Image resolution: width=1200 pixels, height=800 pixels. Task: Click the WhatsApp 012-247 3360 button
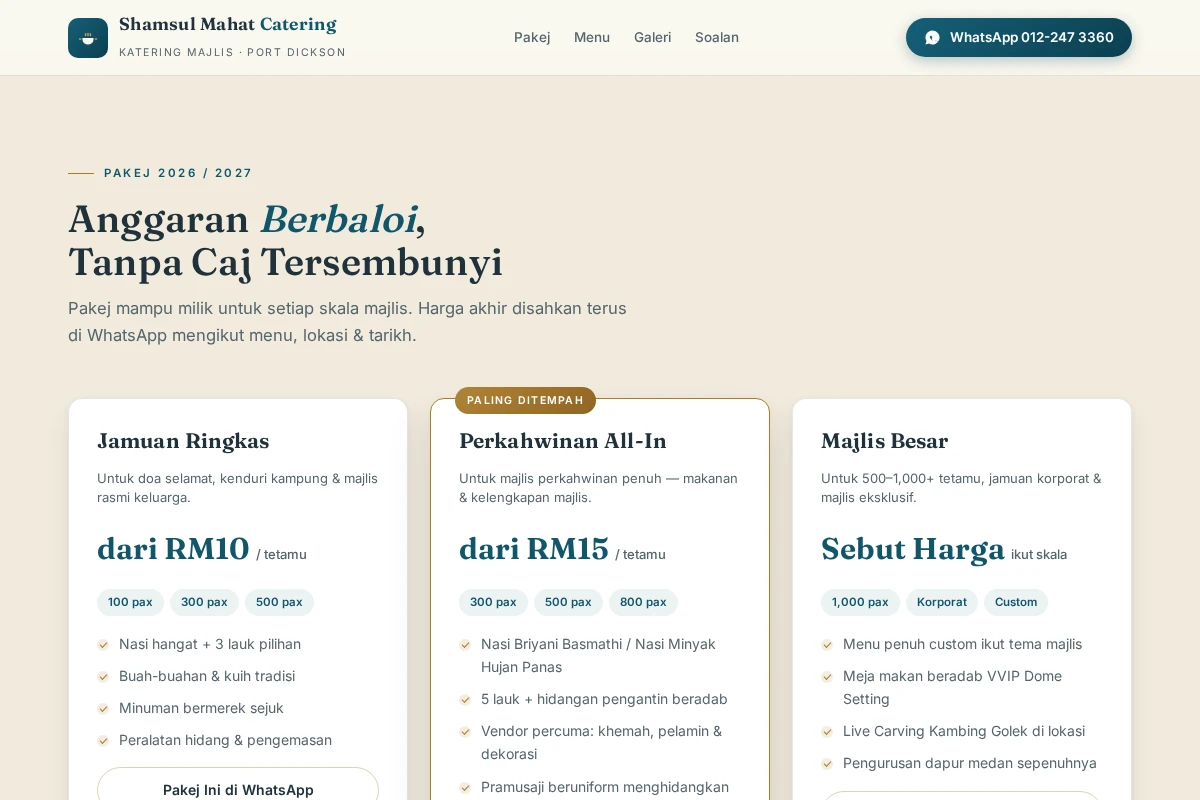(1019, 37)
